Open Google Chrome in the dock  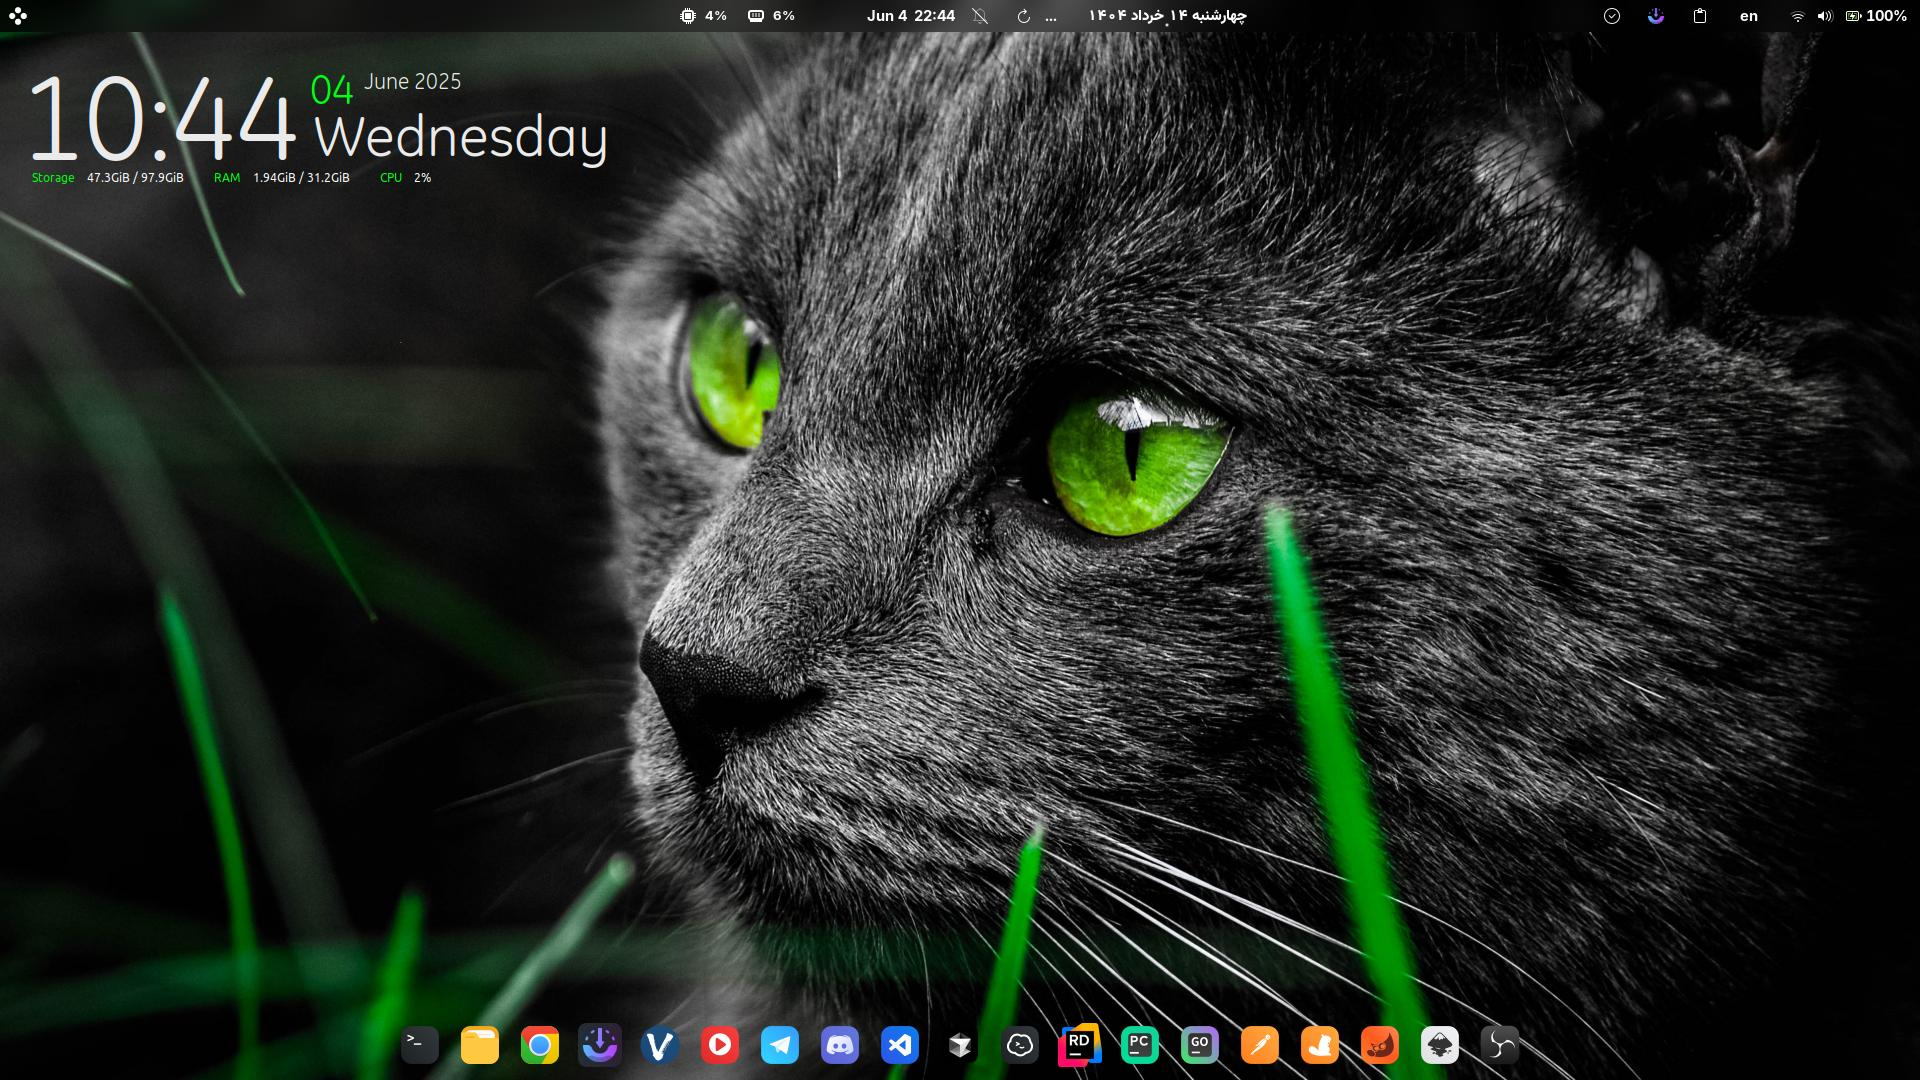tap(540, 1045)
